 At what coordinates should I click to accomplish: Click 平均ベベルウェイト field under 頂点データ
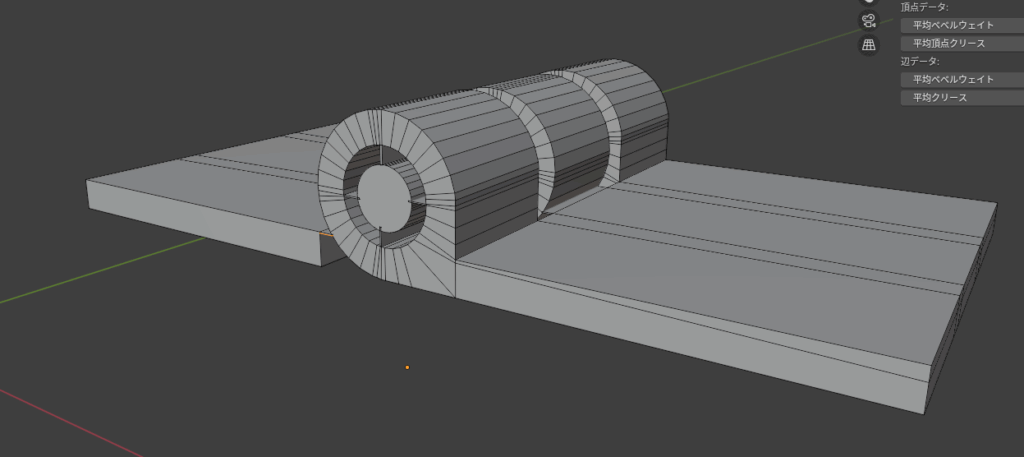click(962, 25)
